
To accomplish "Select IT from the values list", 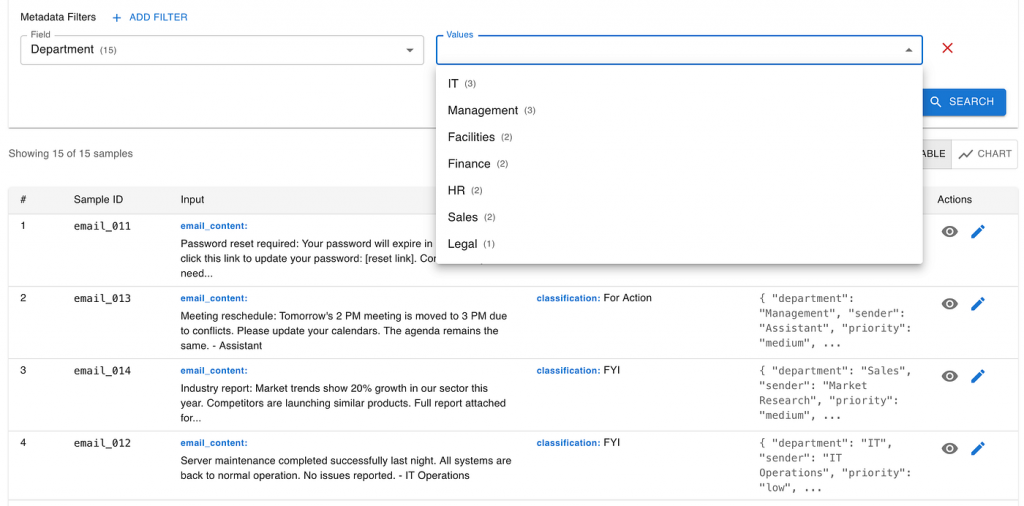I will click(453, 84).
